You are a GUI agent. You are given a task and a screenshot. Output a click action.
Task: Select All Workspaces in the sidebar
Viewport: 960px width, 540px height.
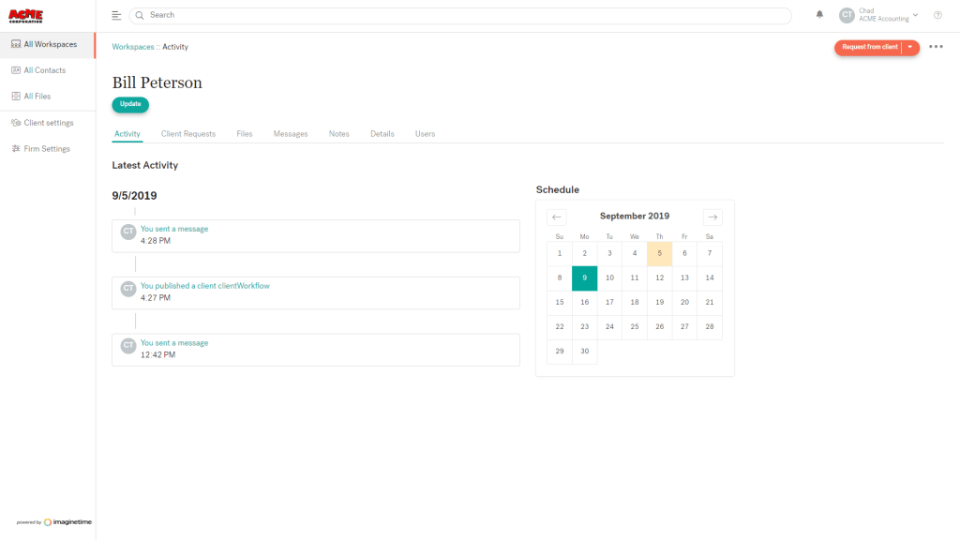[x=48, y=45]
